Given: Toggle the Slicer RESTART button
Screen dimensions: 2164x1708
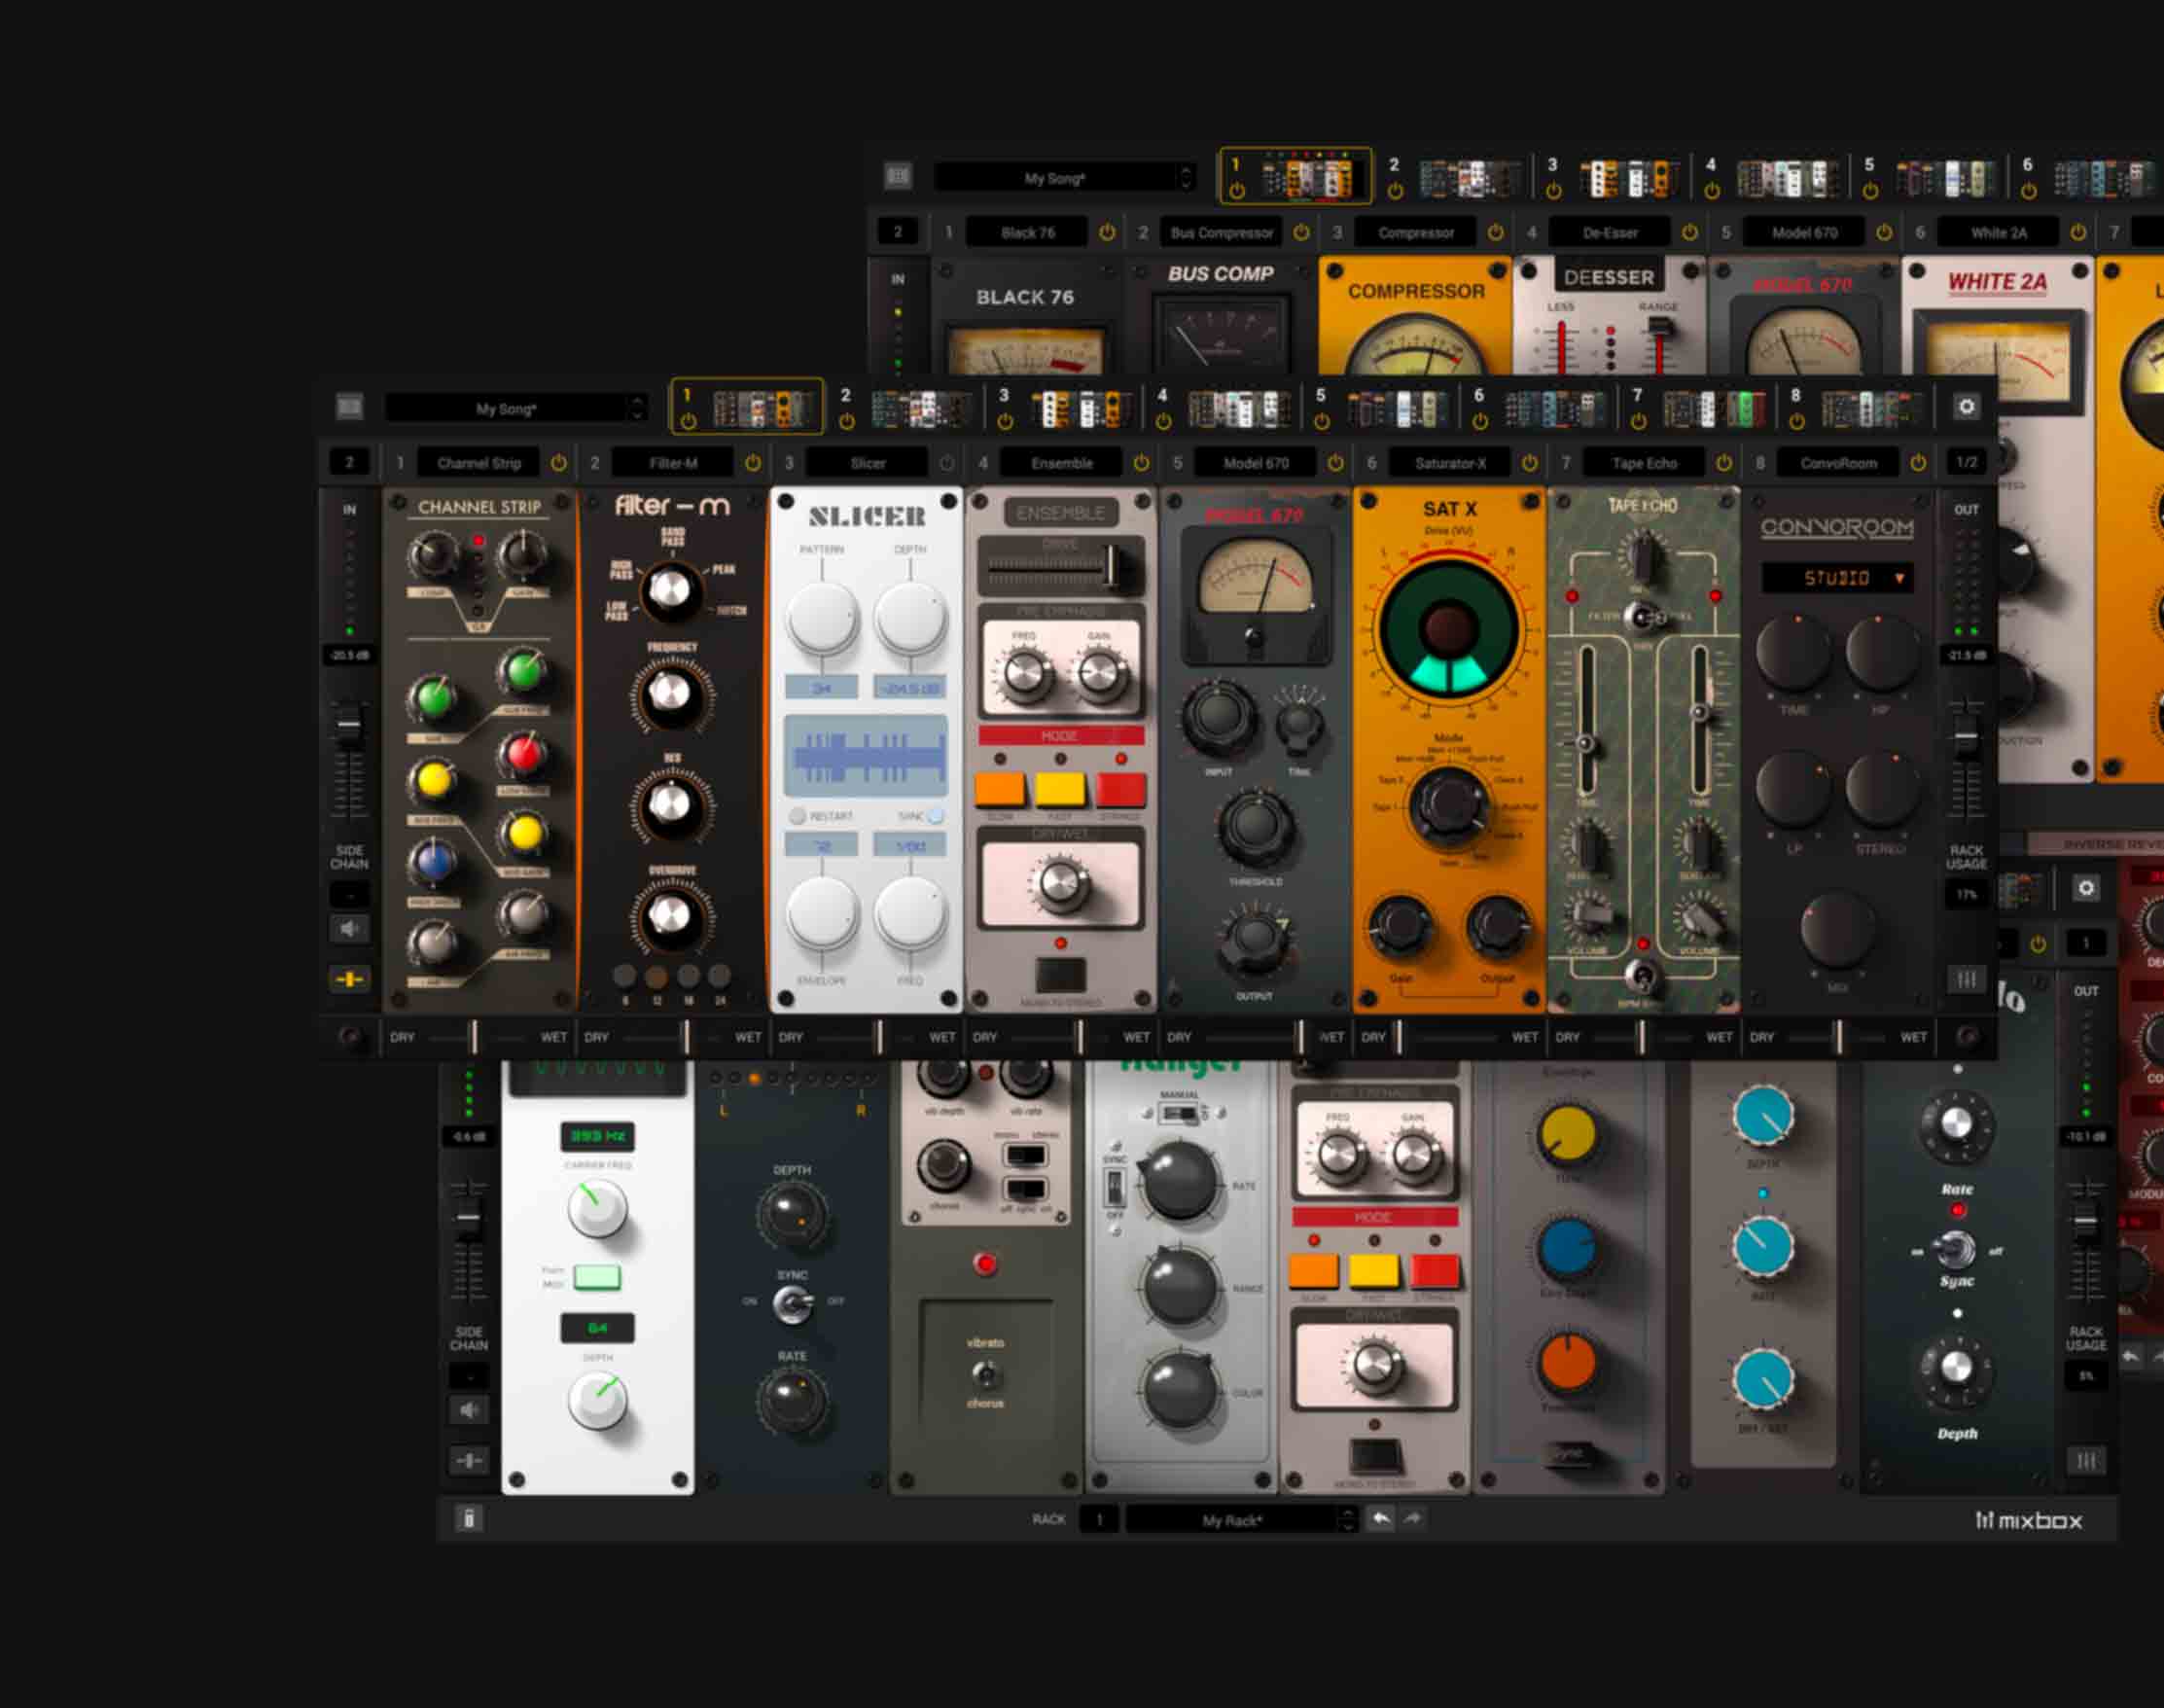Looking at the screenshot, I should coord(797,816).
